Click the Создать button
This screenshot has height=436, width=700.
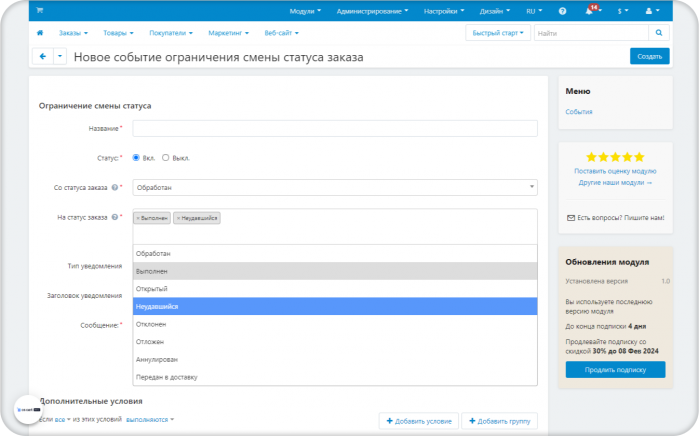pyautogui.click(x=650, y=56)
